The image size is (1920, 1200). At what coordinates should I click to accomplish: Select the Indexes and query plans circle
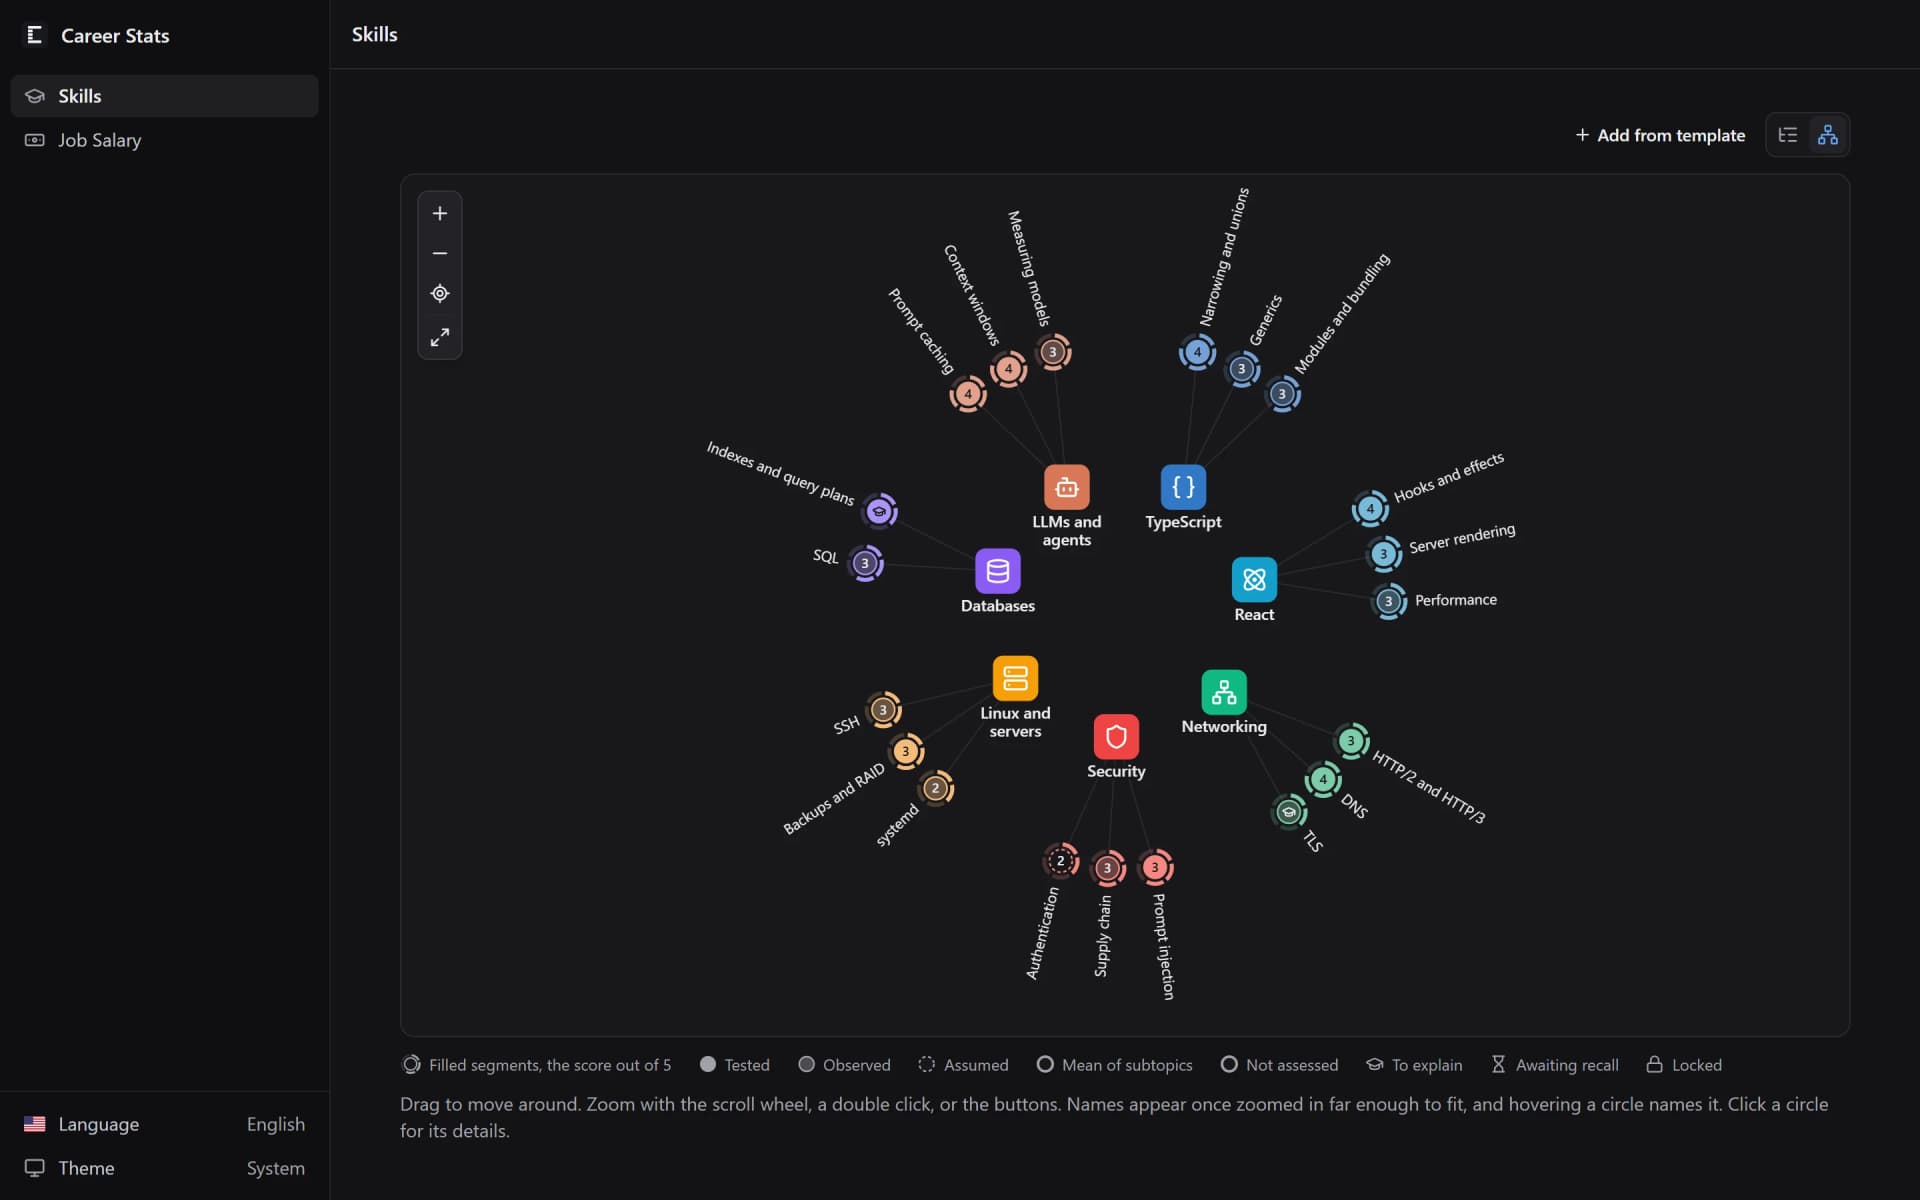click(x=879, y=511)
